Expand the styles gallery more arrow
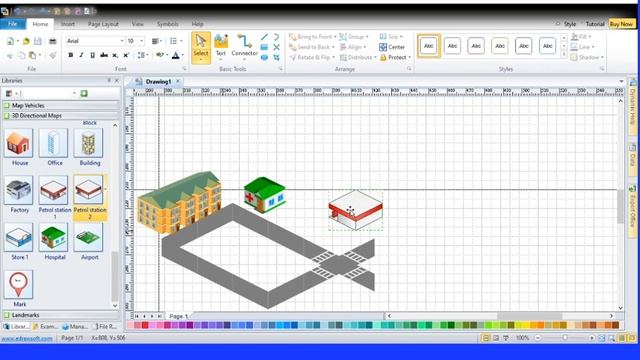The height and width of the screenshot is (360, 640). (x=564, y=54)
